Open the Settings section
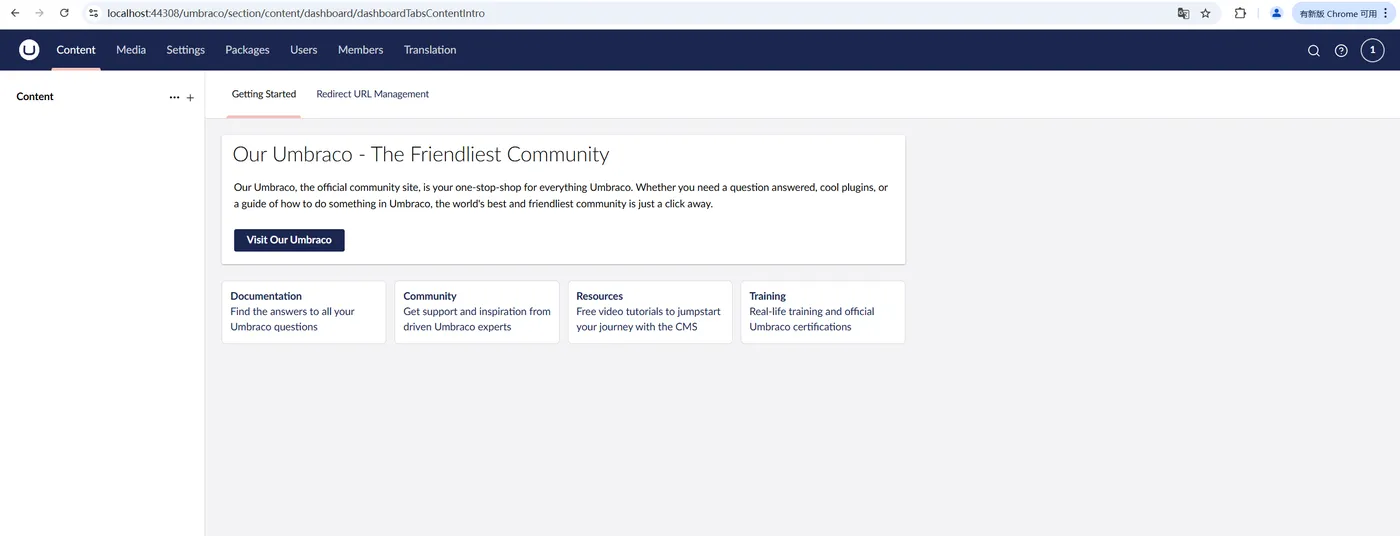This screenshot has width=1400, height=536. coord(186,50)
